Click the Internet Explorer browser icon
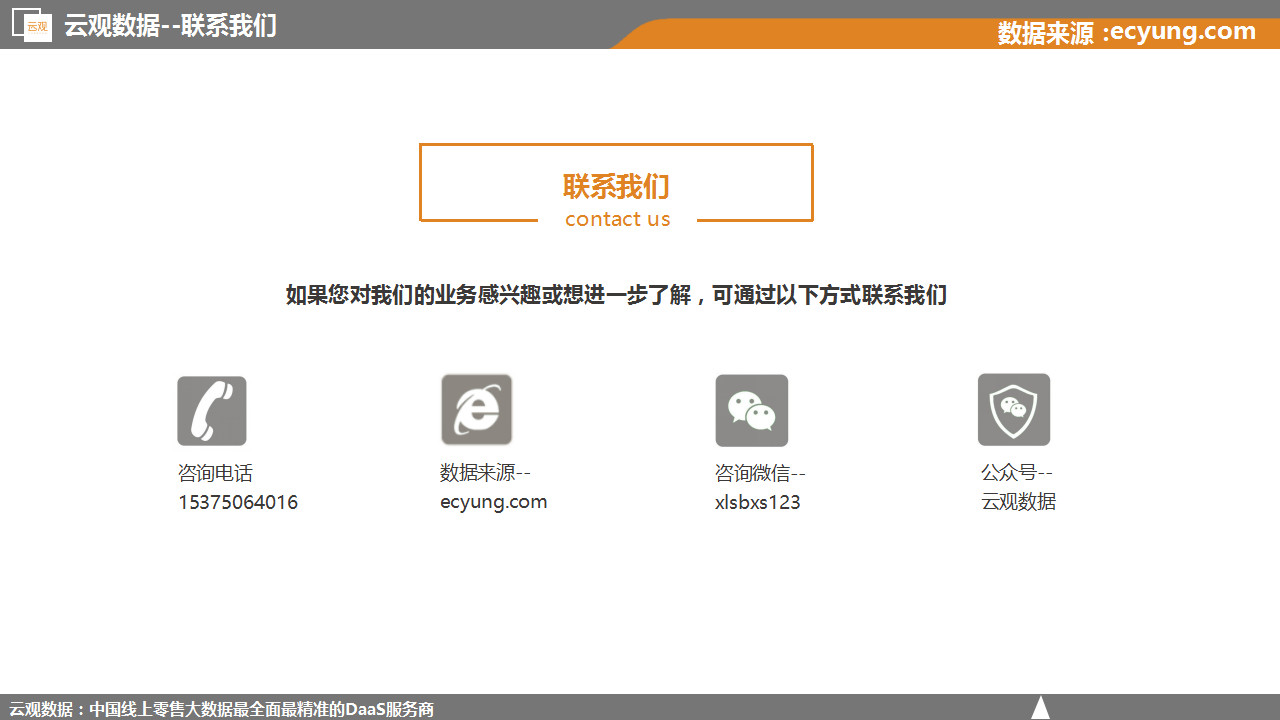 477,410
